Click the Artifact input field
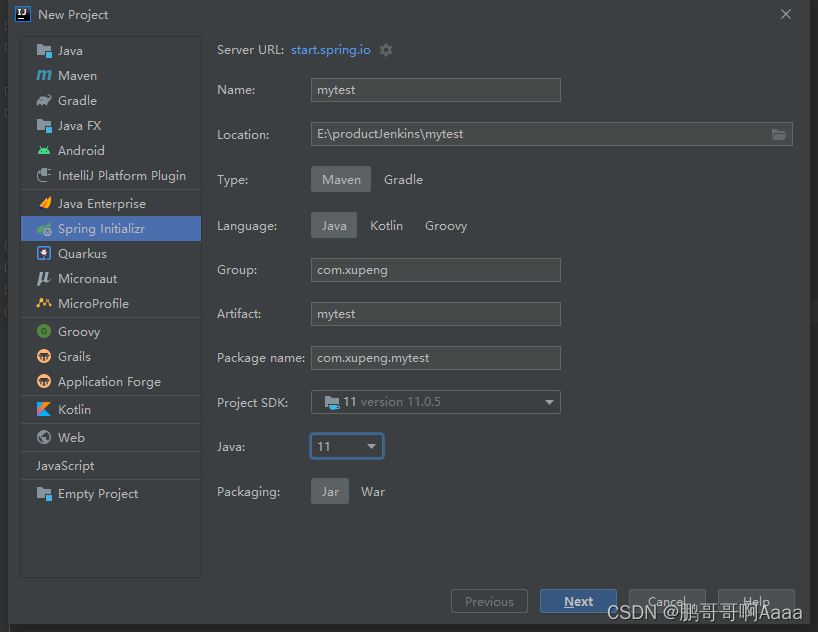The width and height of the screenshot is (818, 632). click(x=436, y=314)
